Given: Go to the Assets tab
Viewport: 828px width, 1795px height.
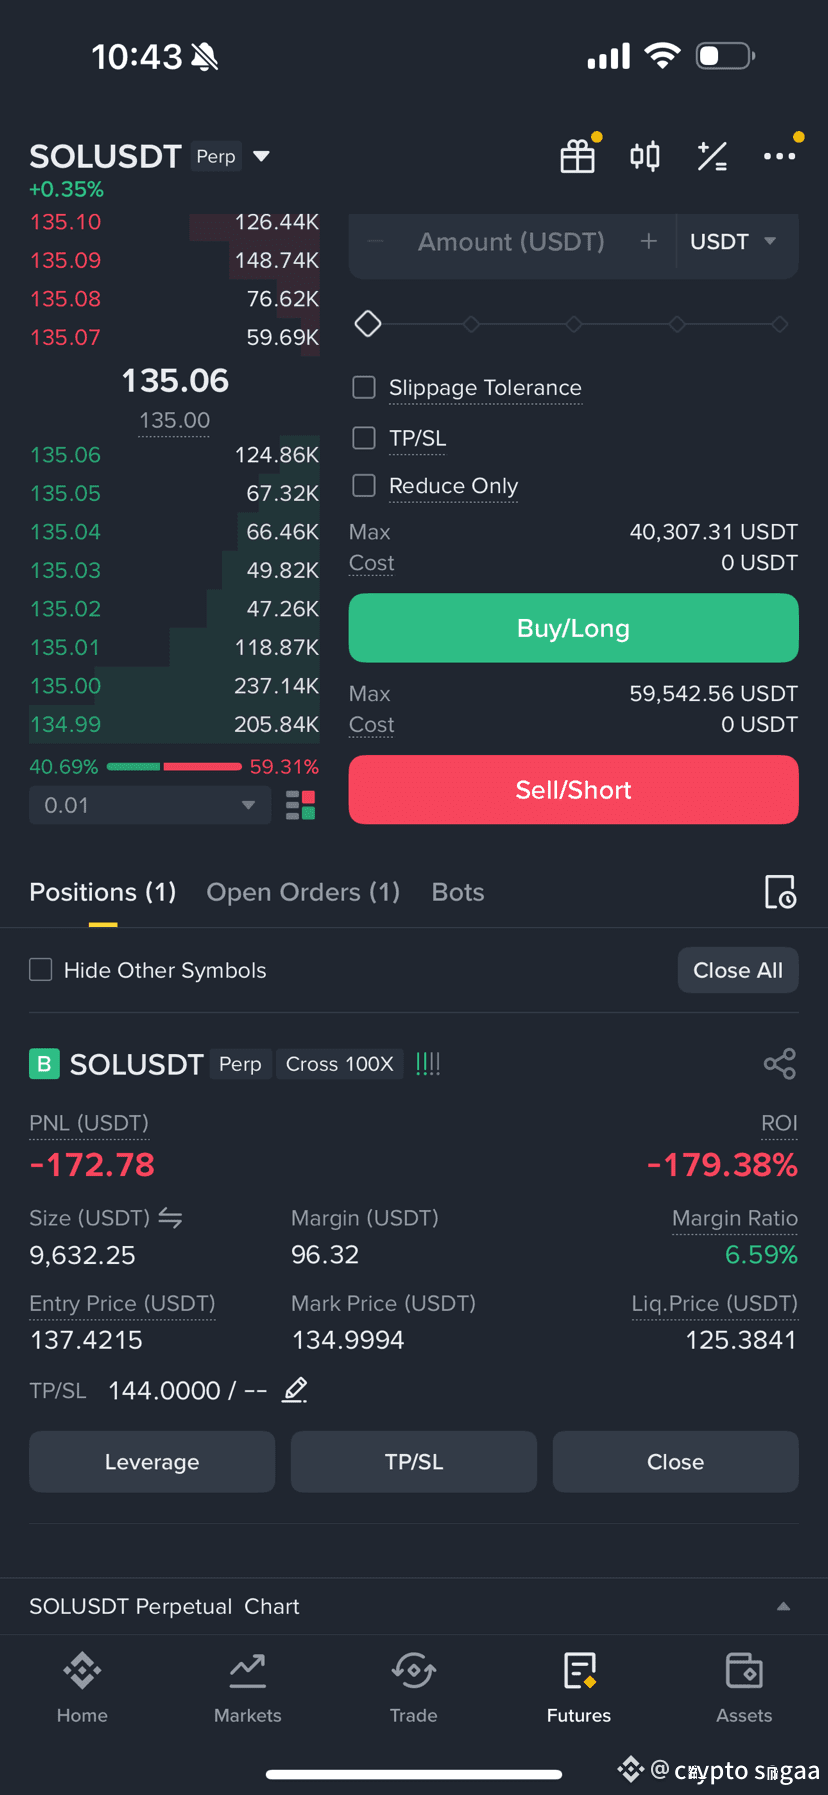Looking at the screenshot, I should click(x=744, y=1688).
